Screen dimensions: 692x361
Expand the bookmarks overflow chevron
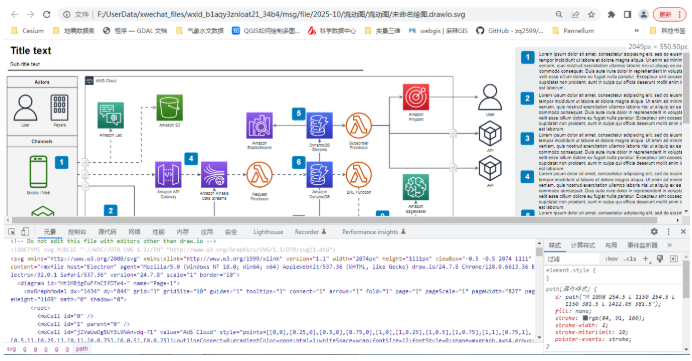click(636, 31)
